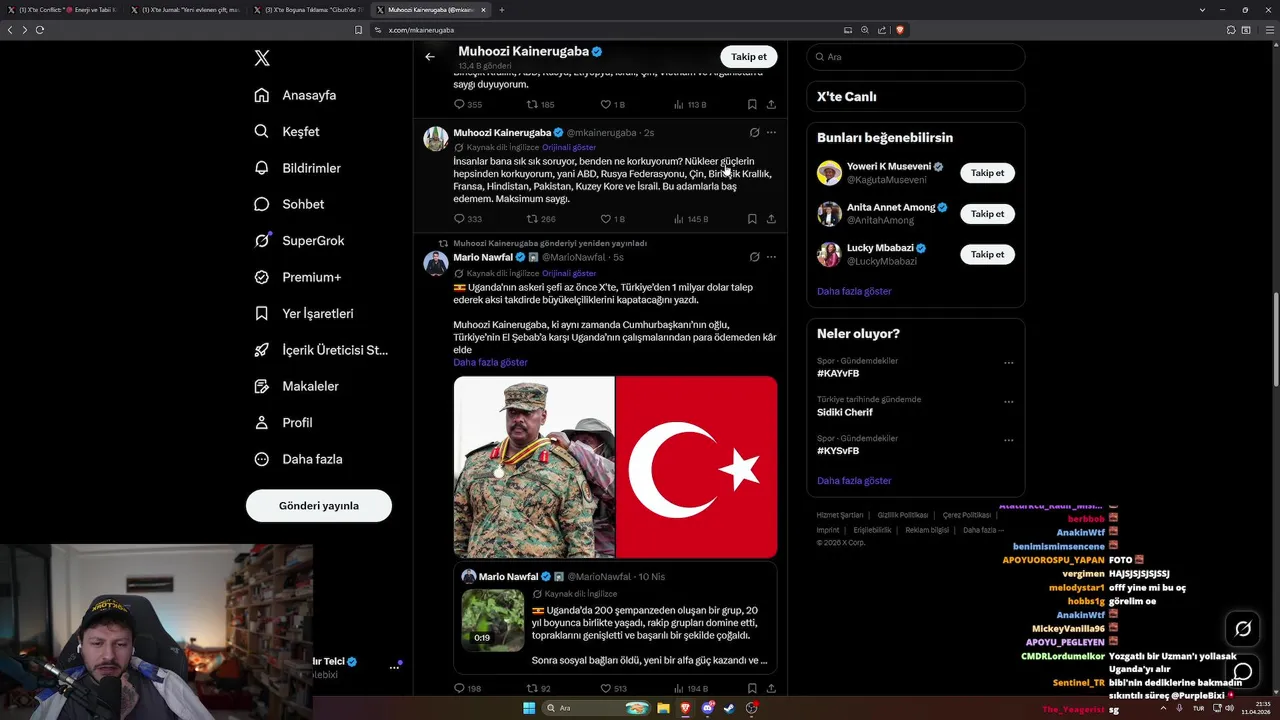Screen dimensions: 1280x720
Task: Open Sohbet in the sidebar
Action: click(x=289, y=204)
